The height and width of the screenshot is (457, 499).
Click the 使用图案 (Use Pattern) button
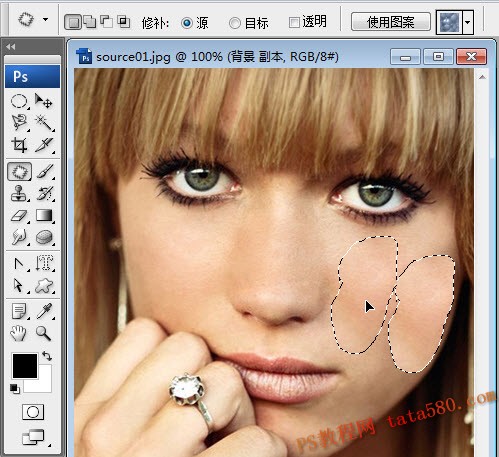tap(391, 22)
